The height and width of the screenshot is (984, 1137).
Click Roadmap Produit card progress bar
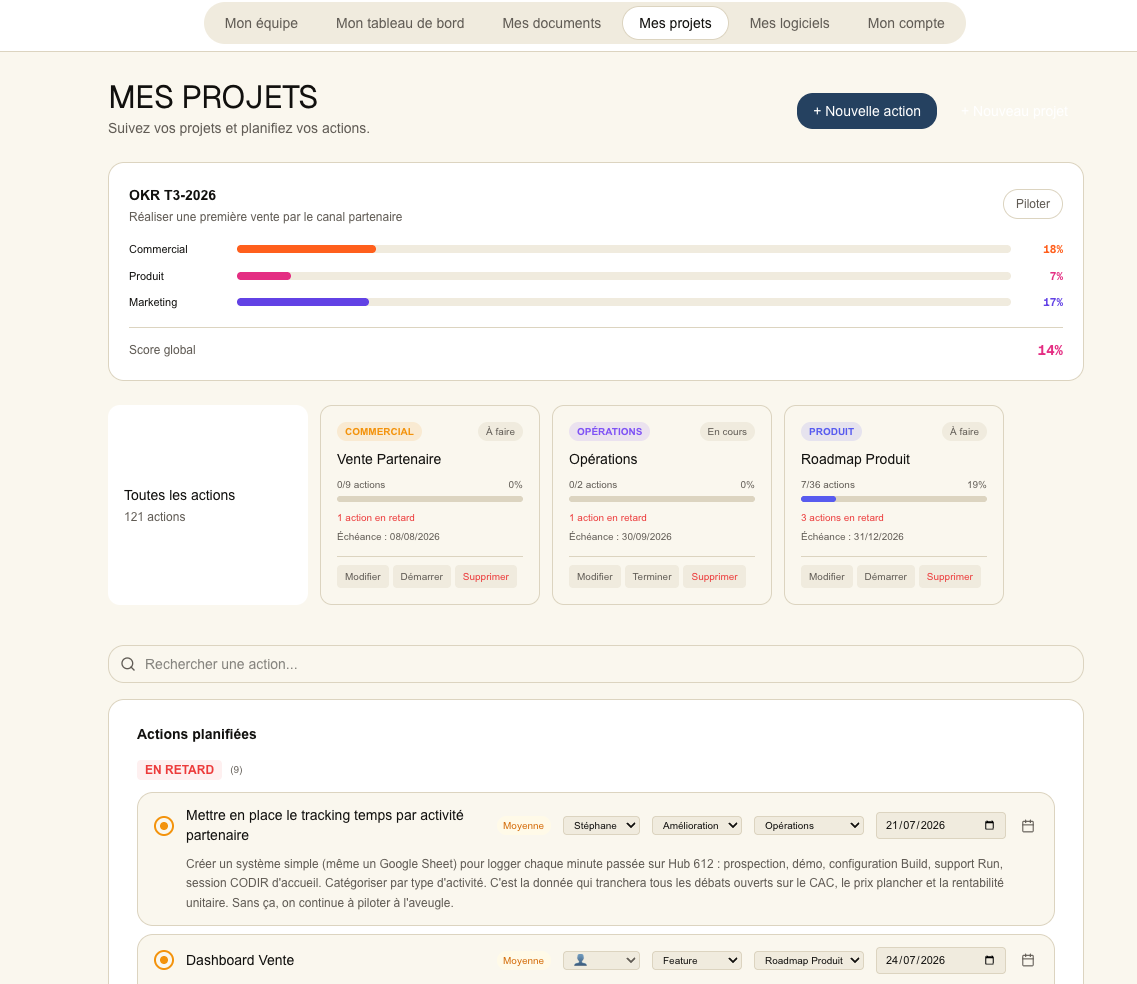click(x=893, y=499)
